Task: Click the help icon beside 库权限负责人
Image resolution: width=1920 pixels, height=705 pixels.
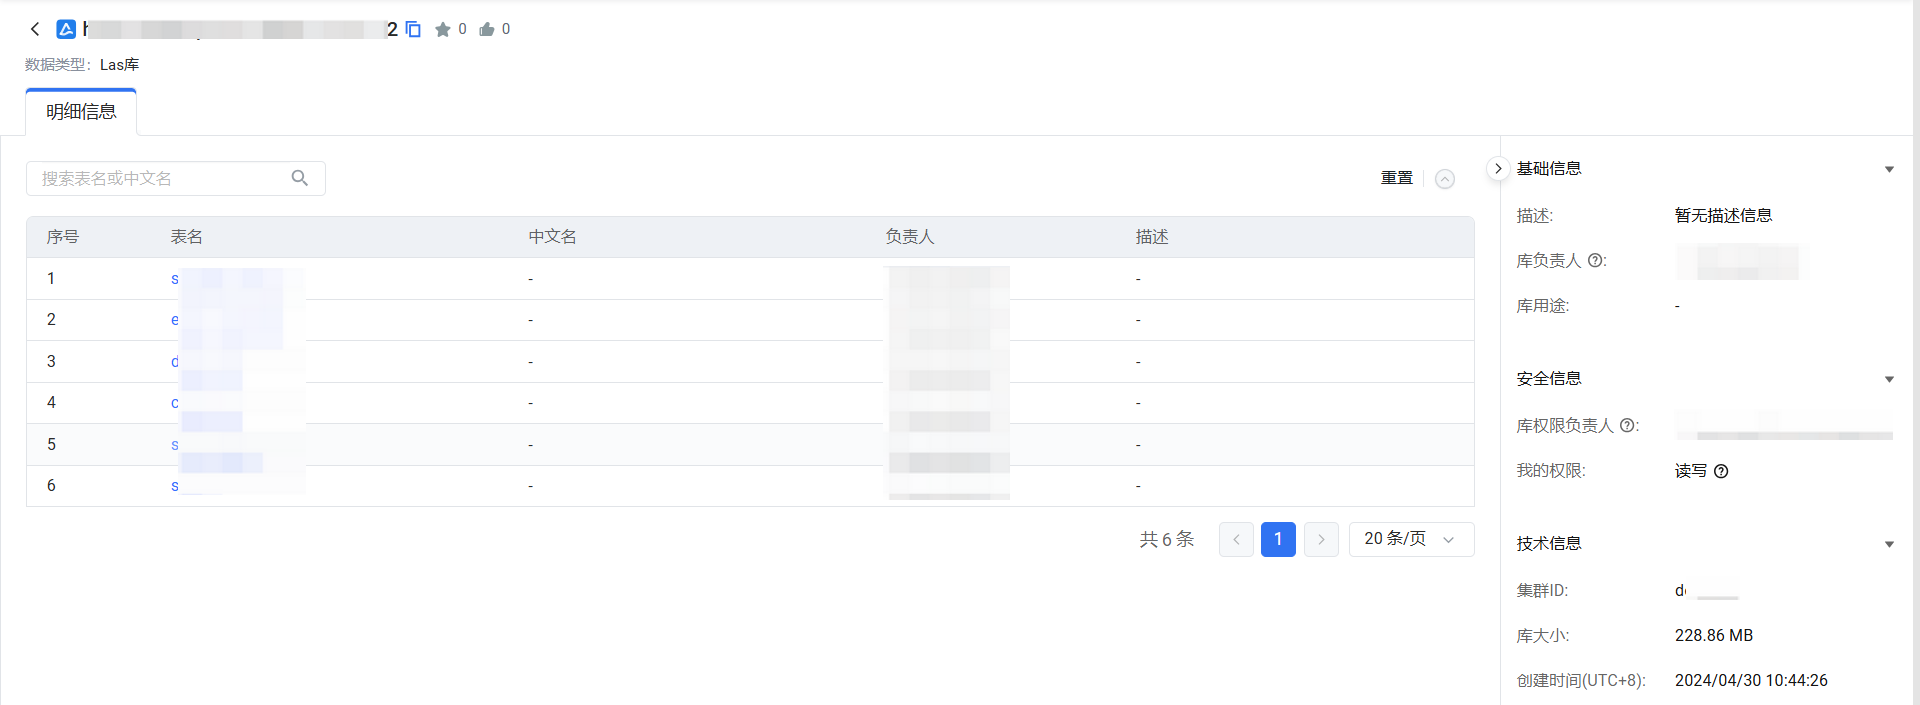Action: click(1628, 426)
